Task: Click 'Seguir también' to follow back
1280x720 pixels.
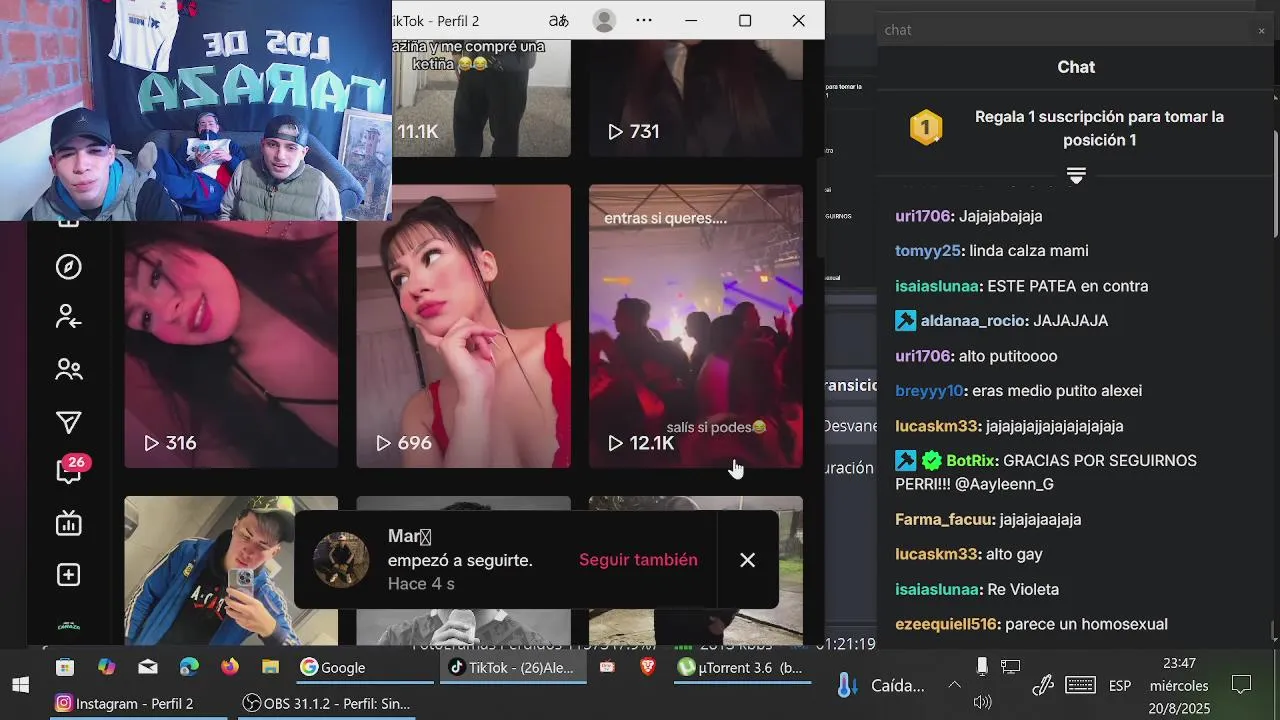Action: [638, 560]
